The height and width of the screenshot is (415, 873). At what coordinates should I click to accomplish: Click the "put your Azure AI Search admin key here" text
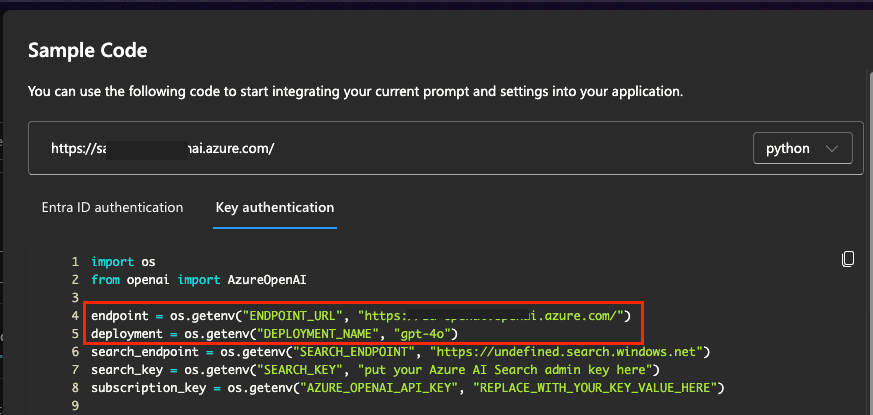[x=505, y=369]
